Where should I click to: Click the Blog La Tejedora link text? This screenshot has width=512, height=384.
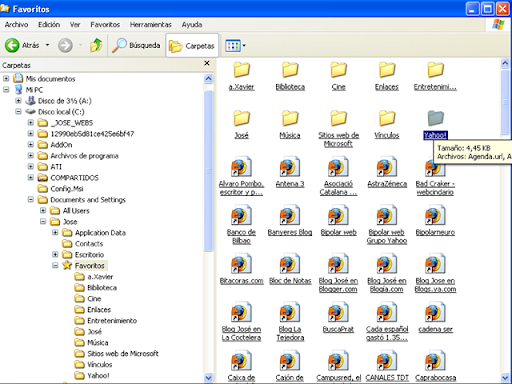(290, 333)
